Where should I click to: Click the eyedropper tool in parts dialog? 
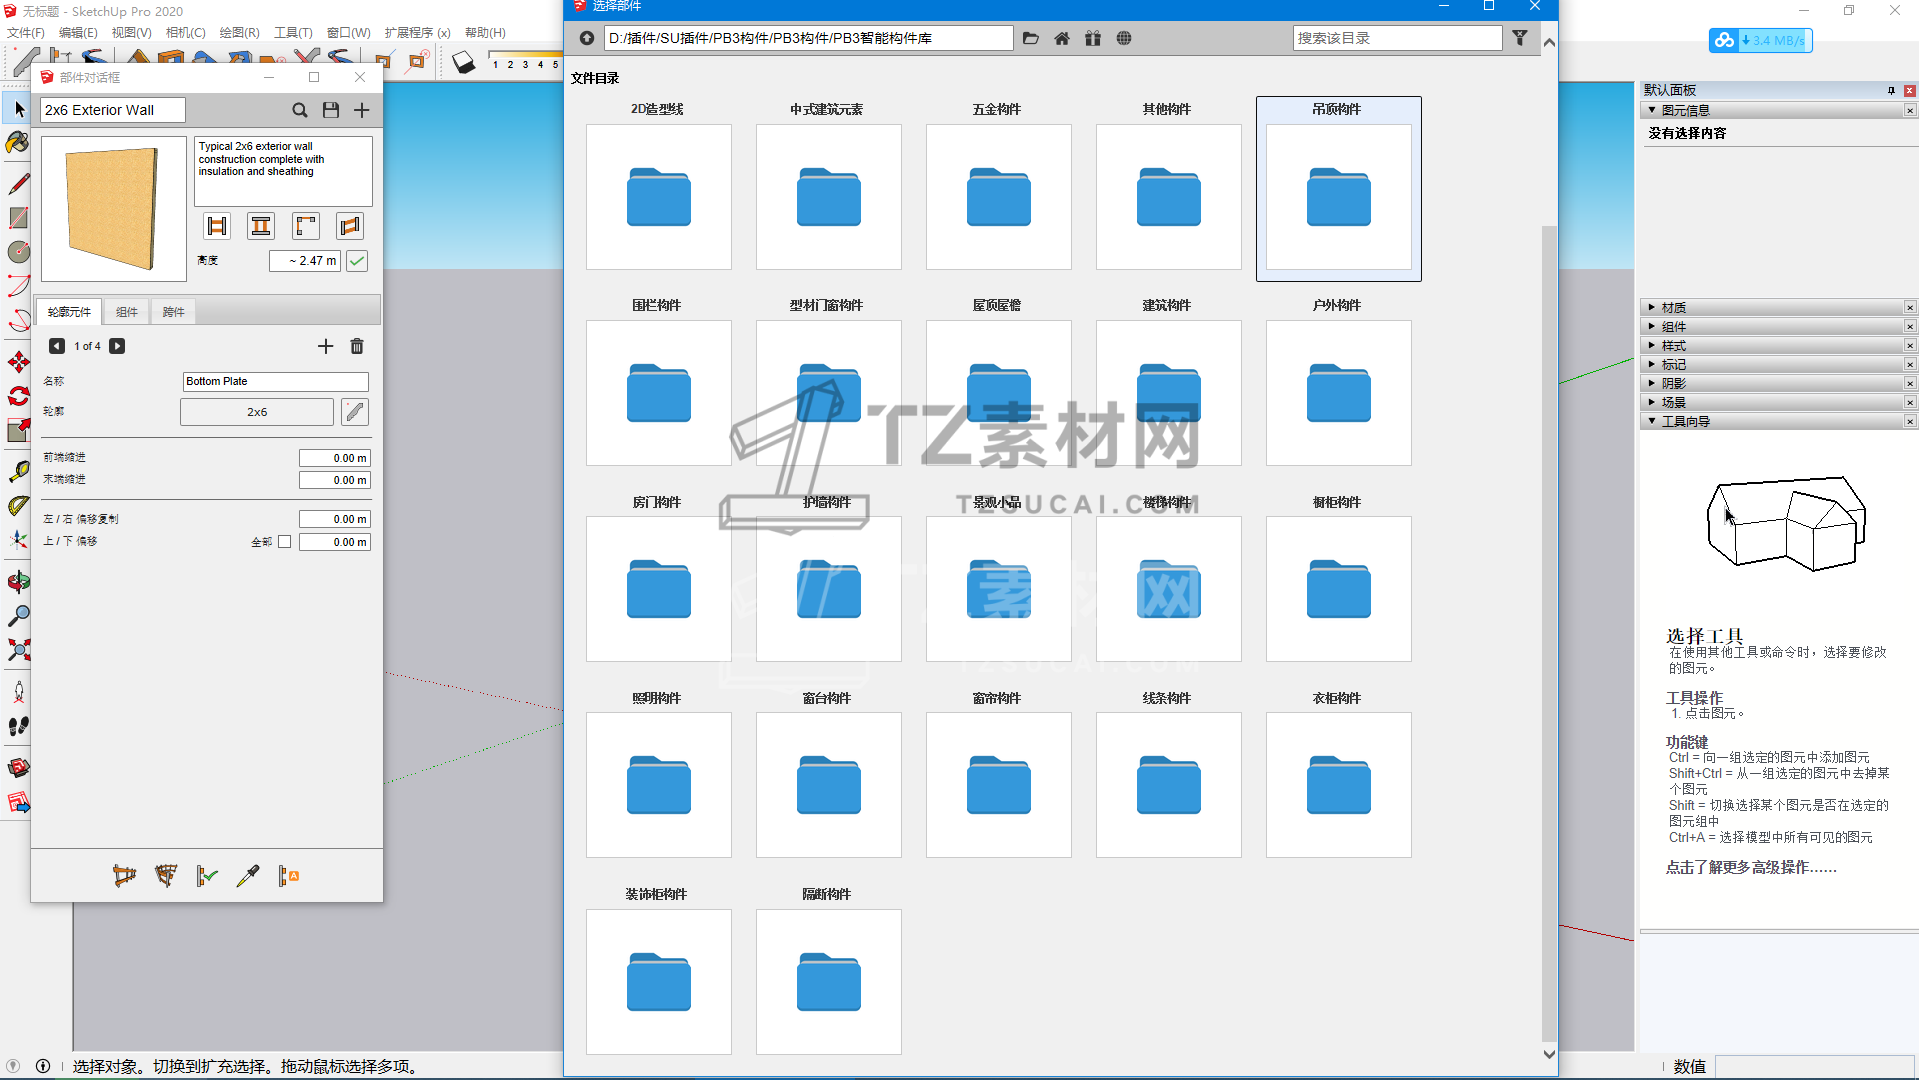pos(248,876)
